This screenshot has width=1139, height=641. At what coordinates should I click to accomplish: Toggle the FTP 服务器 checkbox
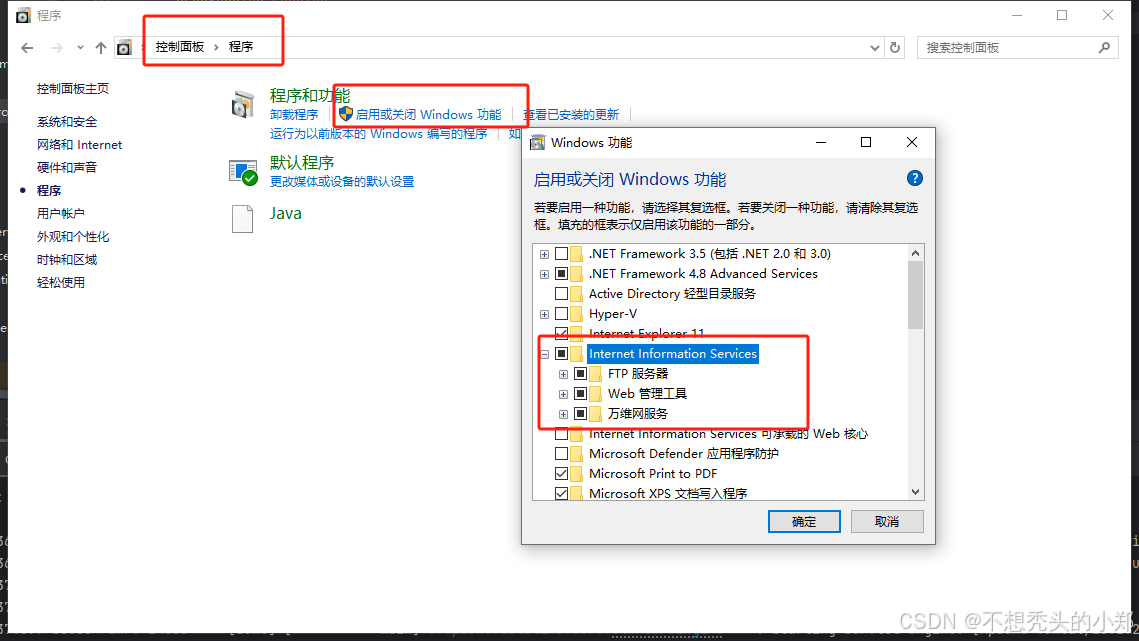pyautogui.click(x=580, y=374)
